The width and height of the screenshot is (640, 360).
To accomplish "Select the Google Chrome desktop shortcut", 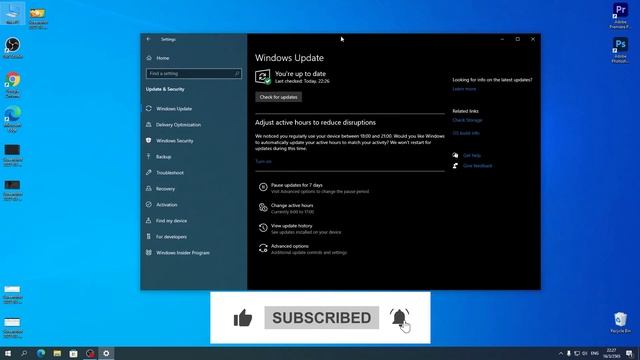I will tap(13, 84).
